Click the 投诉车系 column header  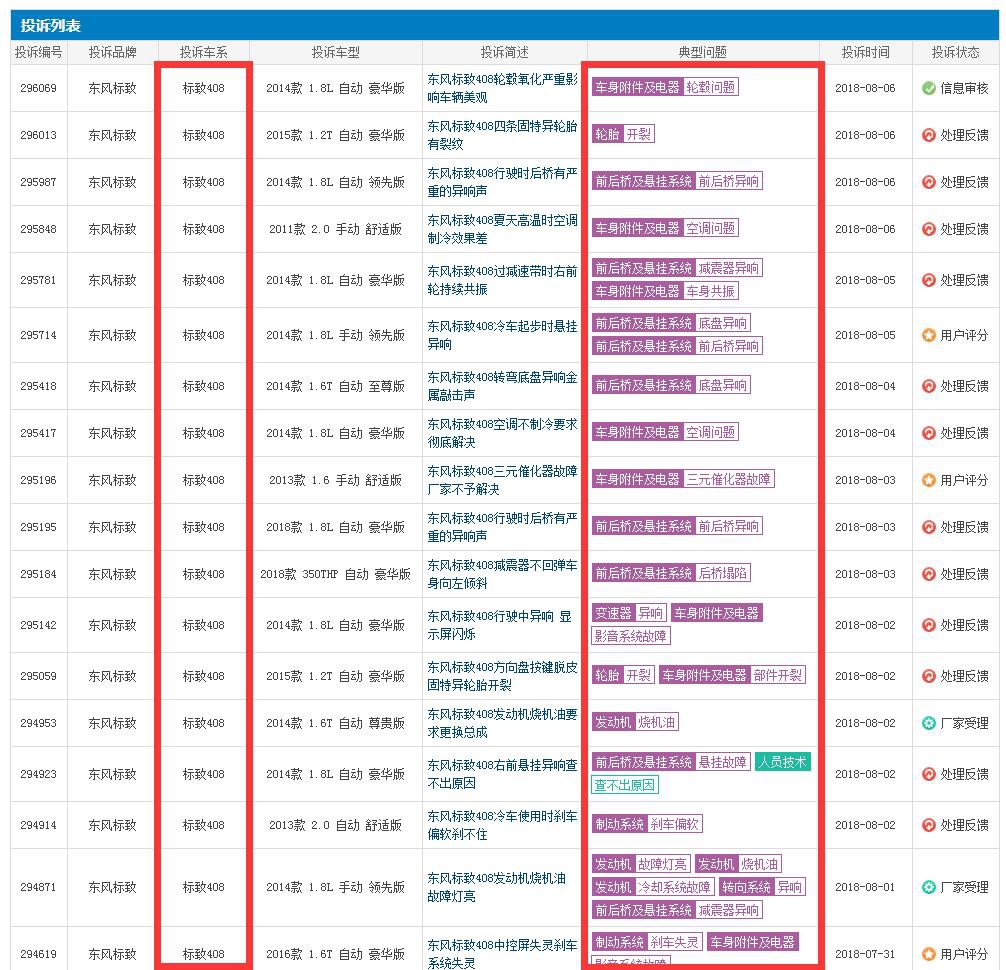tap(203, 53)
